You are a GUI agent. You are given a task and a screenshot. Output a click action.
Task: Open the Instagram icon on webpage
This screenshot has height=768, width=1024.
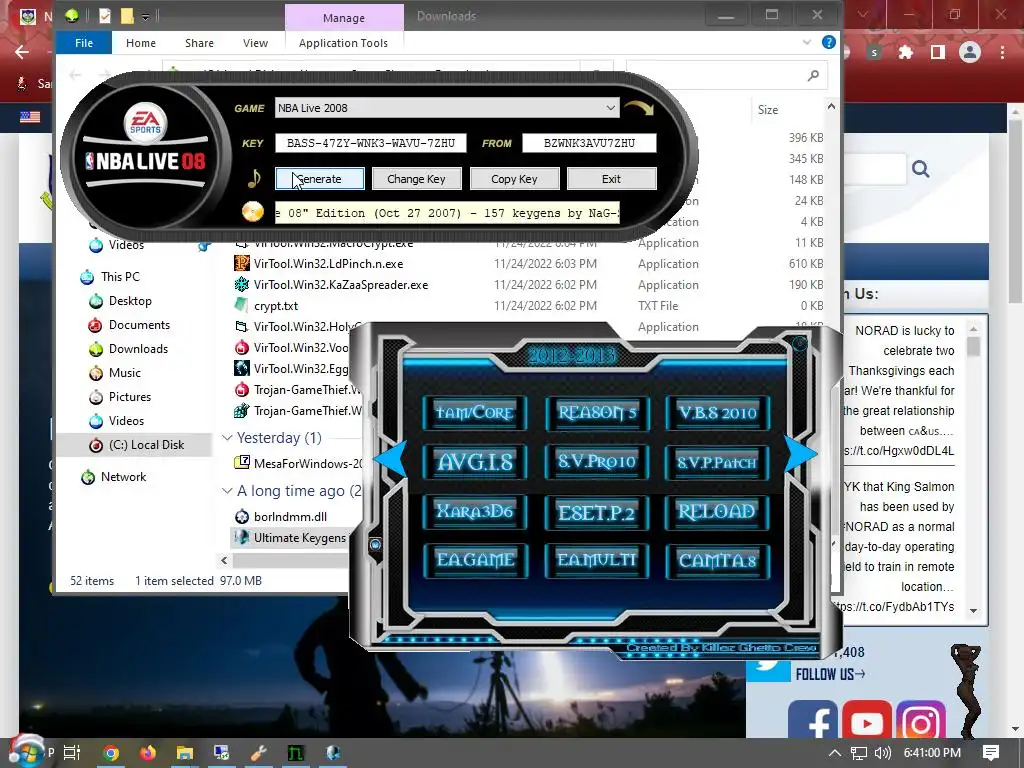pyautogui.click(x=921, y=720)
